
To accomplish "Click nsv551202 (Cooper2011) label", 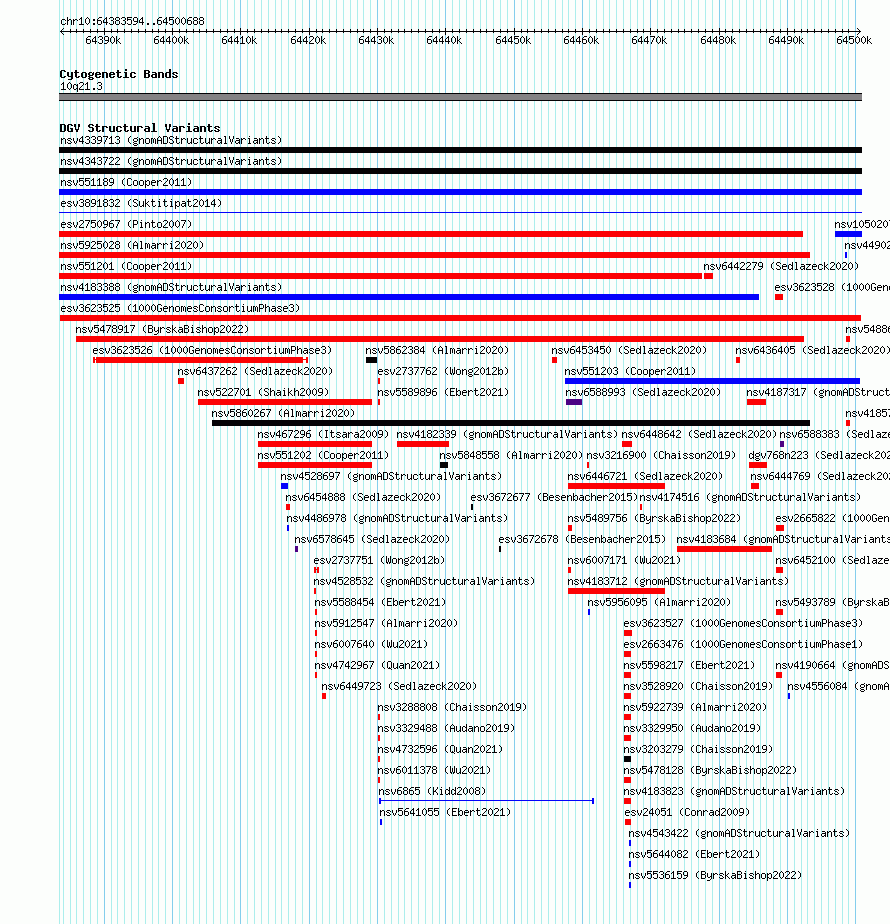I will coord(323,456).
